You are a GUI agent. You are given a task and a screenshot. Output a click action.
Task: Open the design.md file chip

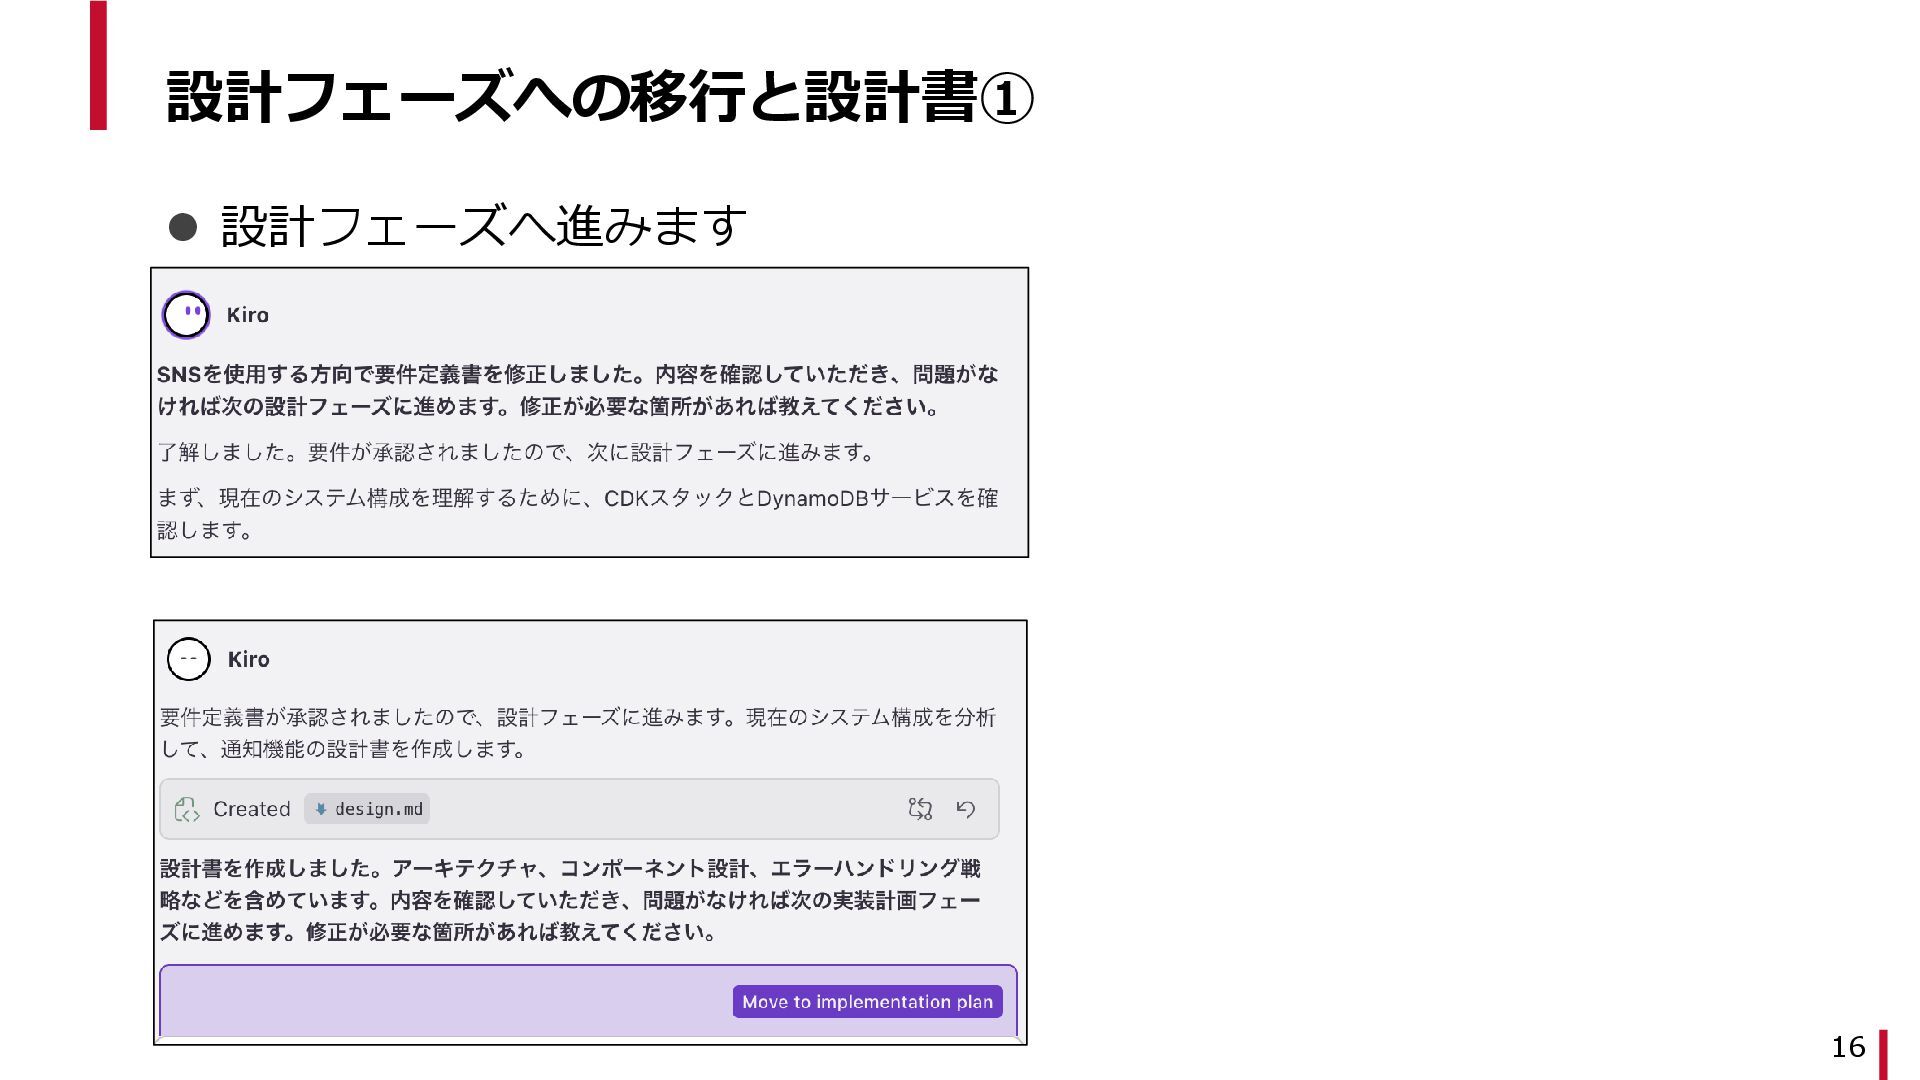367,809
